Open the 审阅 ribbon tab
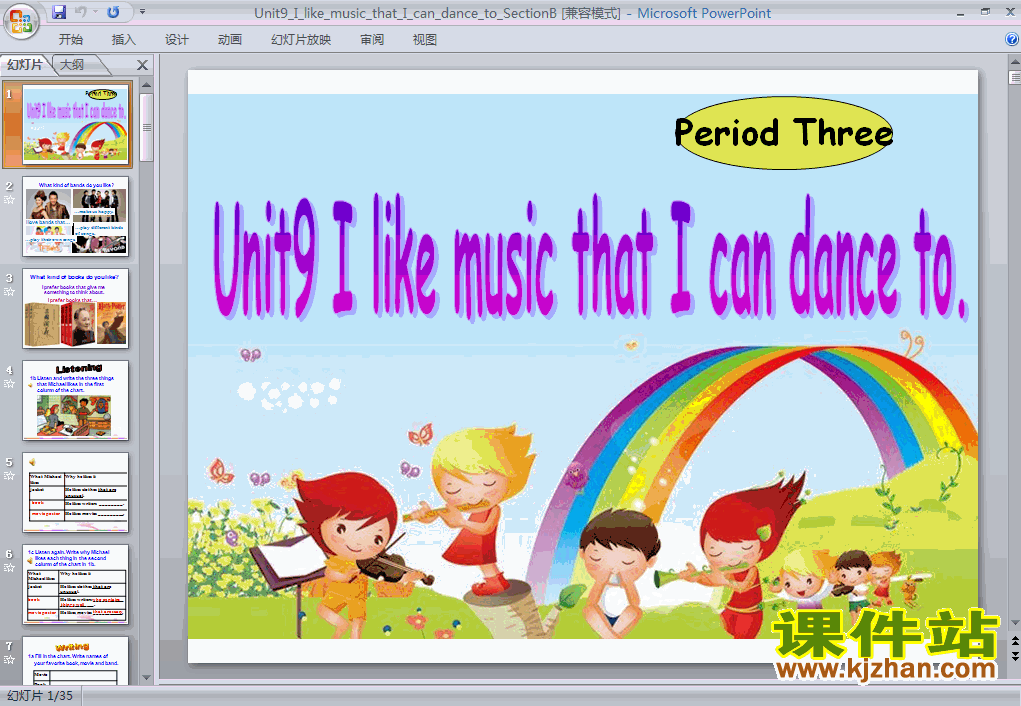1021x706 pixels. (x=372, y=39)
